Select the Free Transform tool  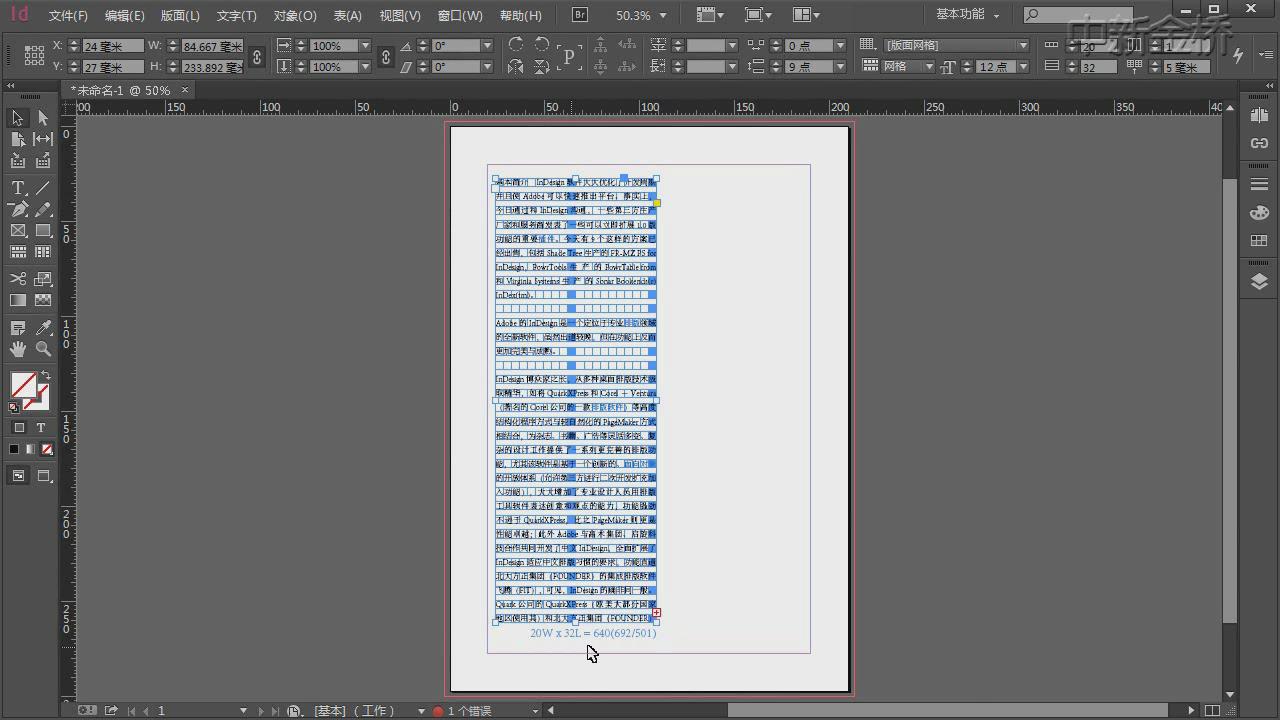(x=43, y=279)
